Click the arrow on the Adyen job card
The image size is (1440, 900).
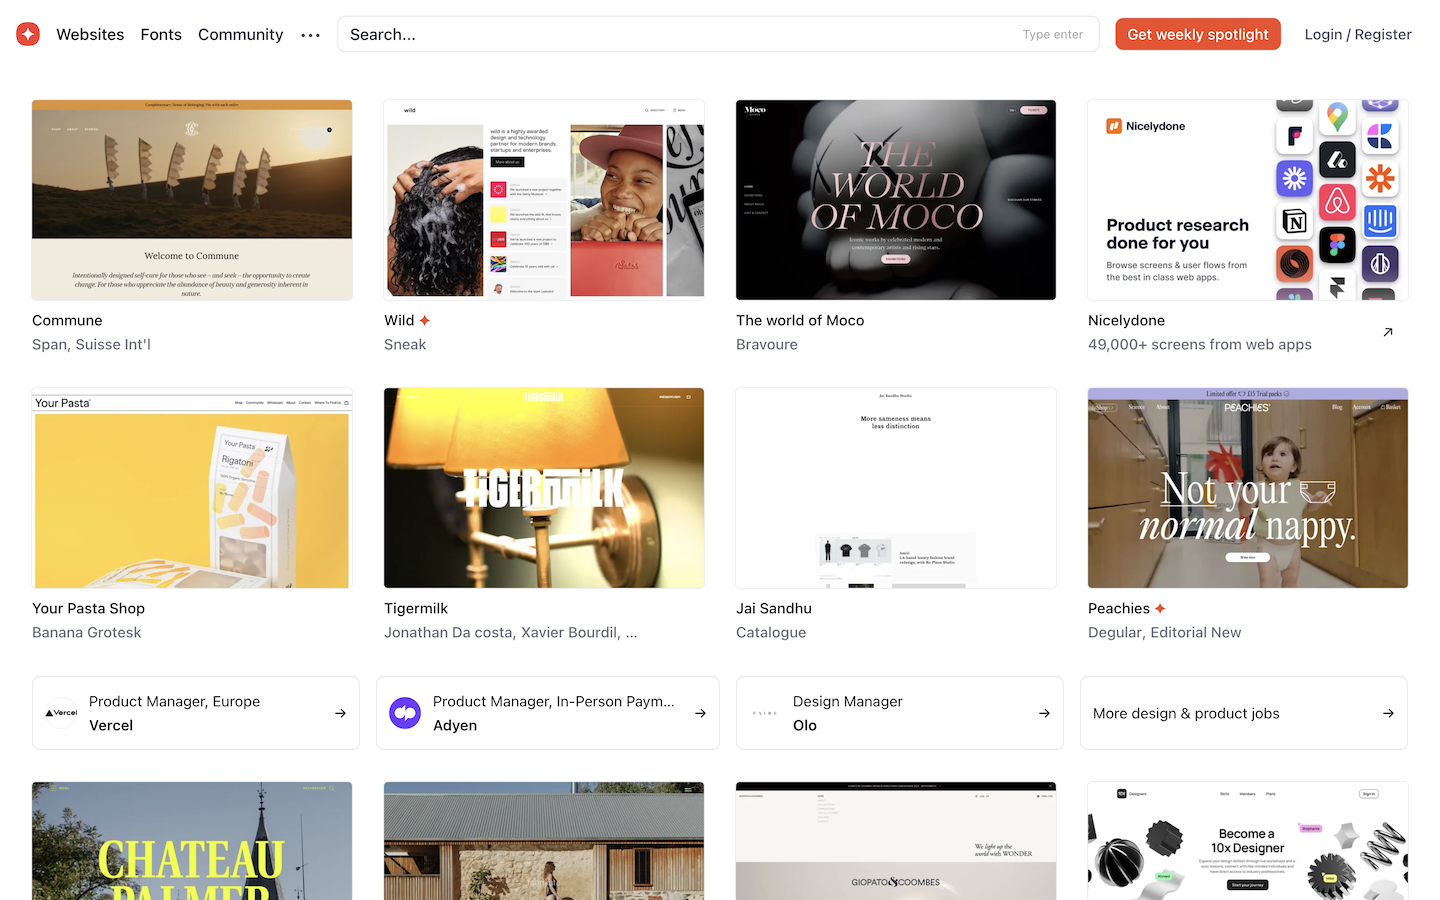click(700, 713)
